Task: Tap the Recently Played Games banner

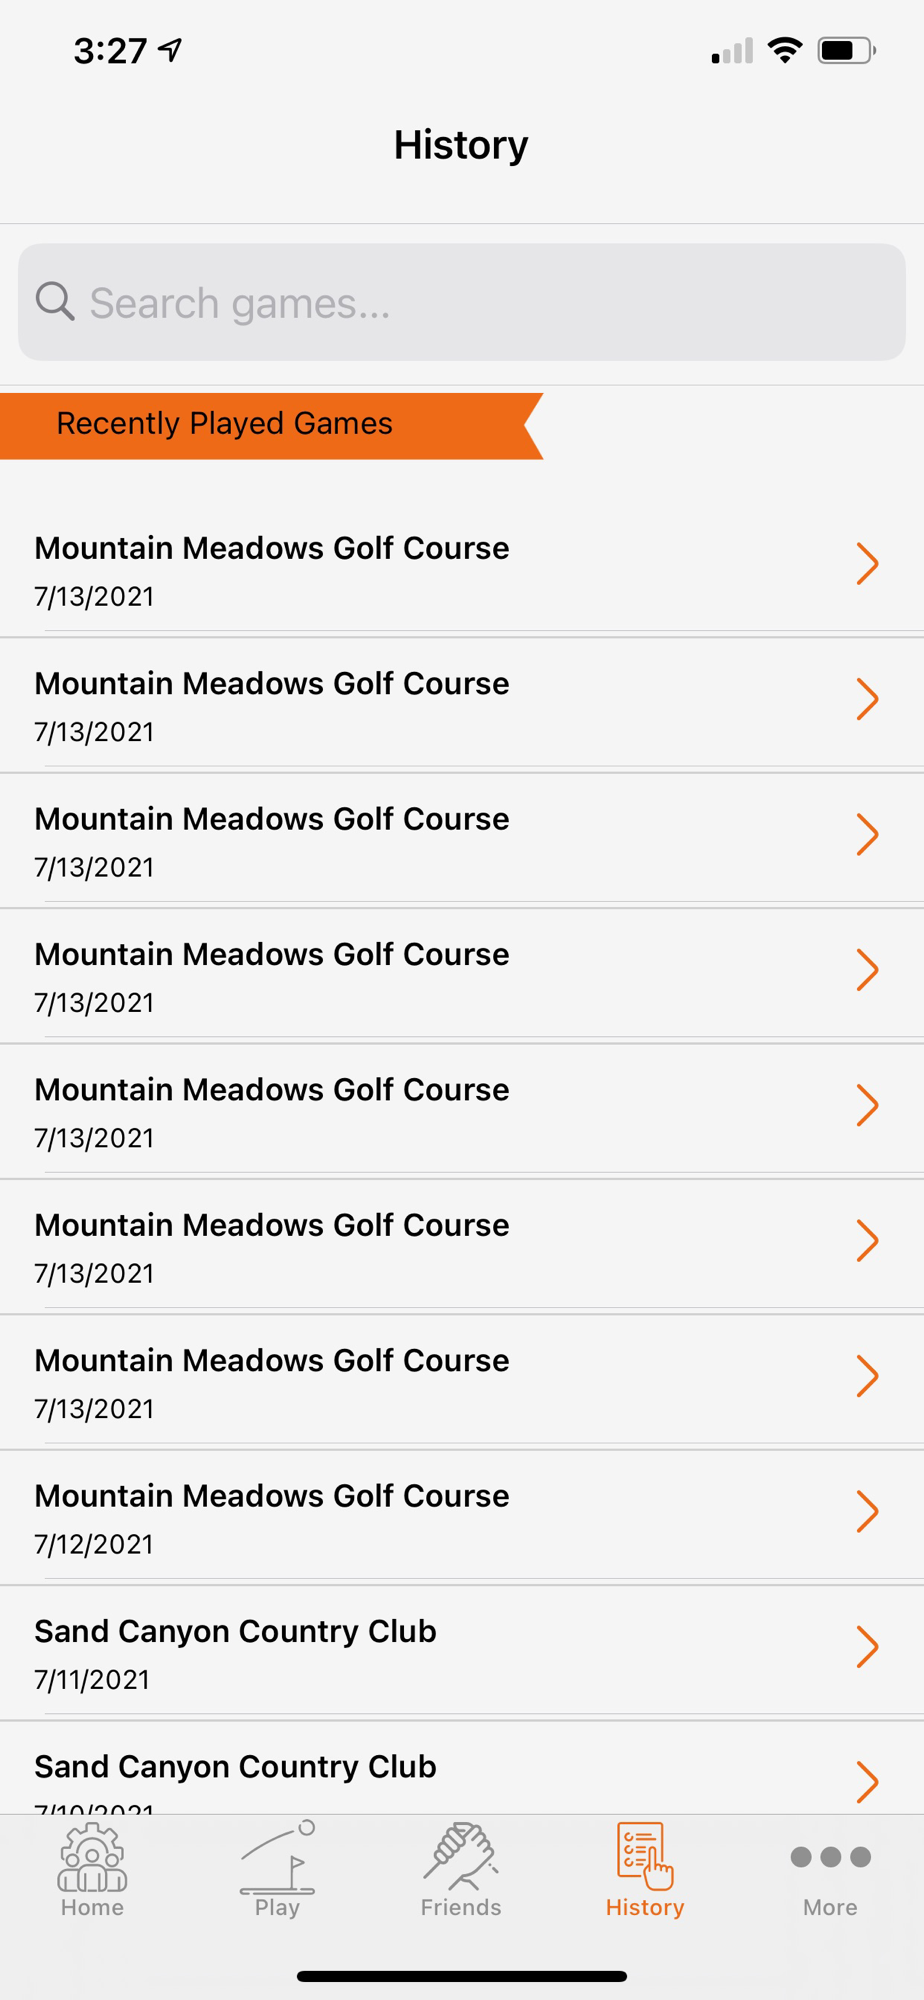Action: [272, 426]
